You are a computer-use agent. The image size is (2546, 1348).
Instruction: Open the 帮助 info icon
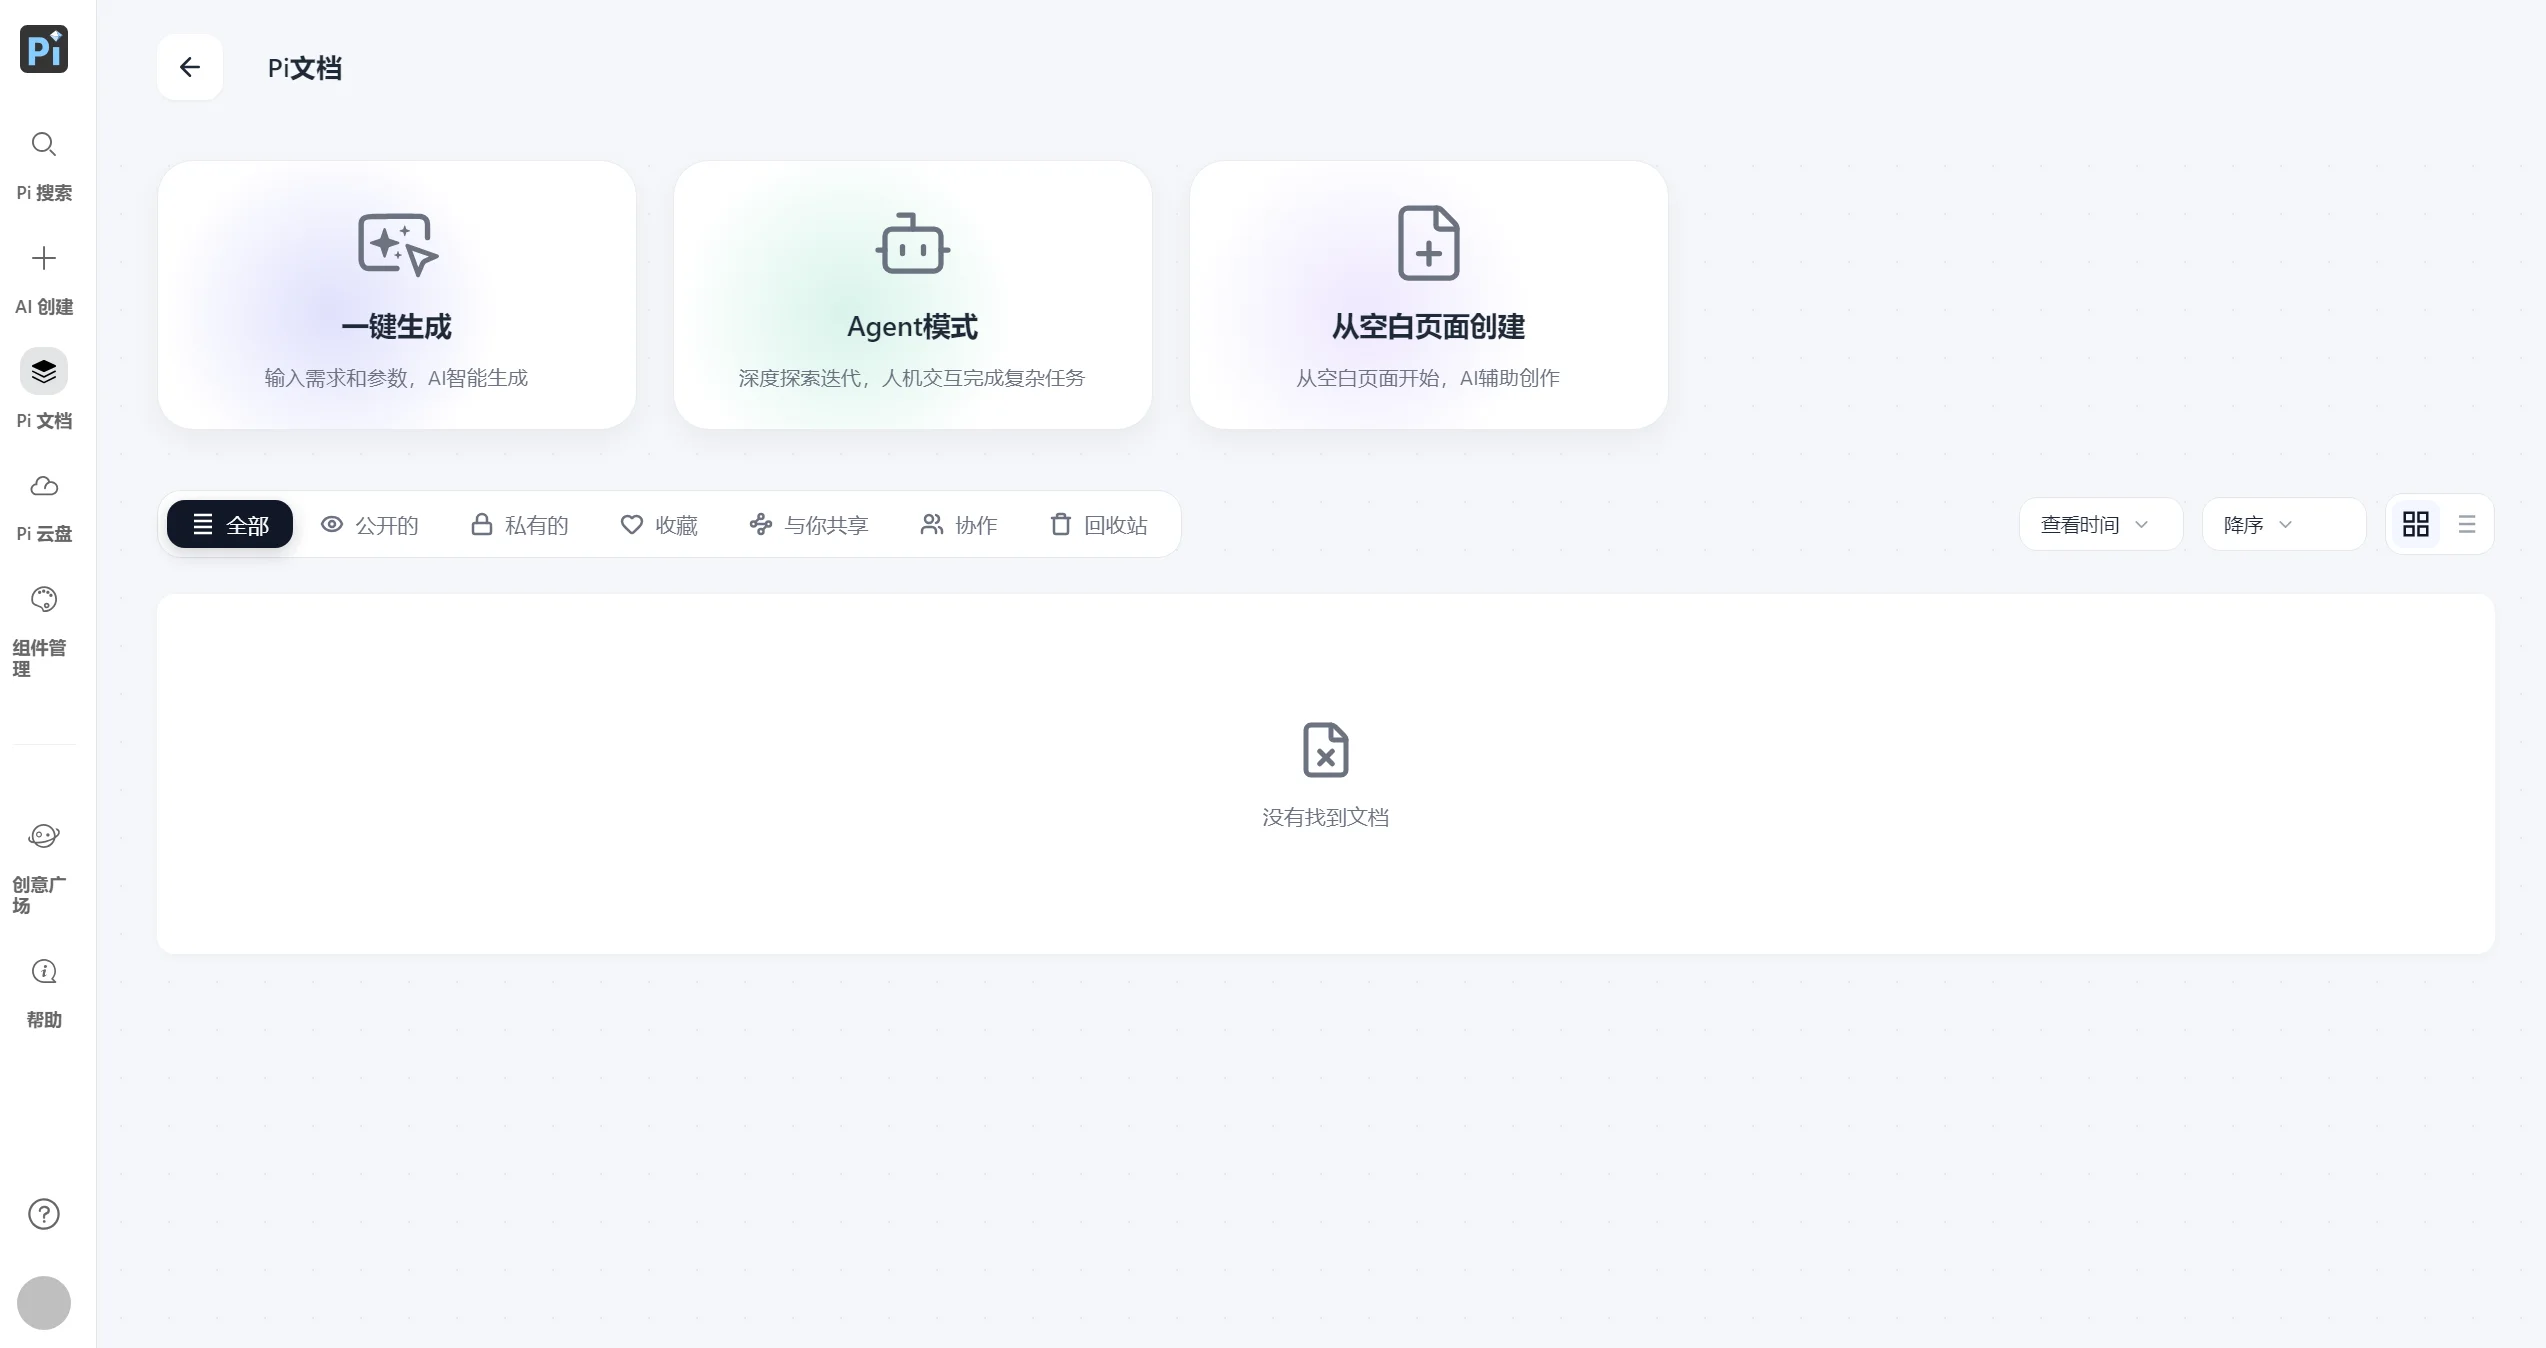[44, 971]
